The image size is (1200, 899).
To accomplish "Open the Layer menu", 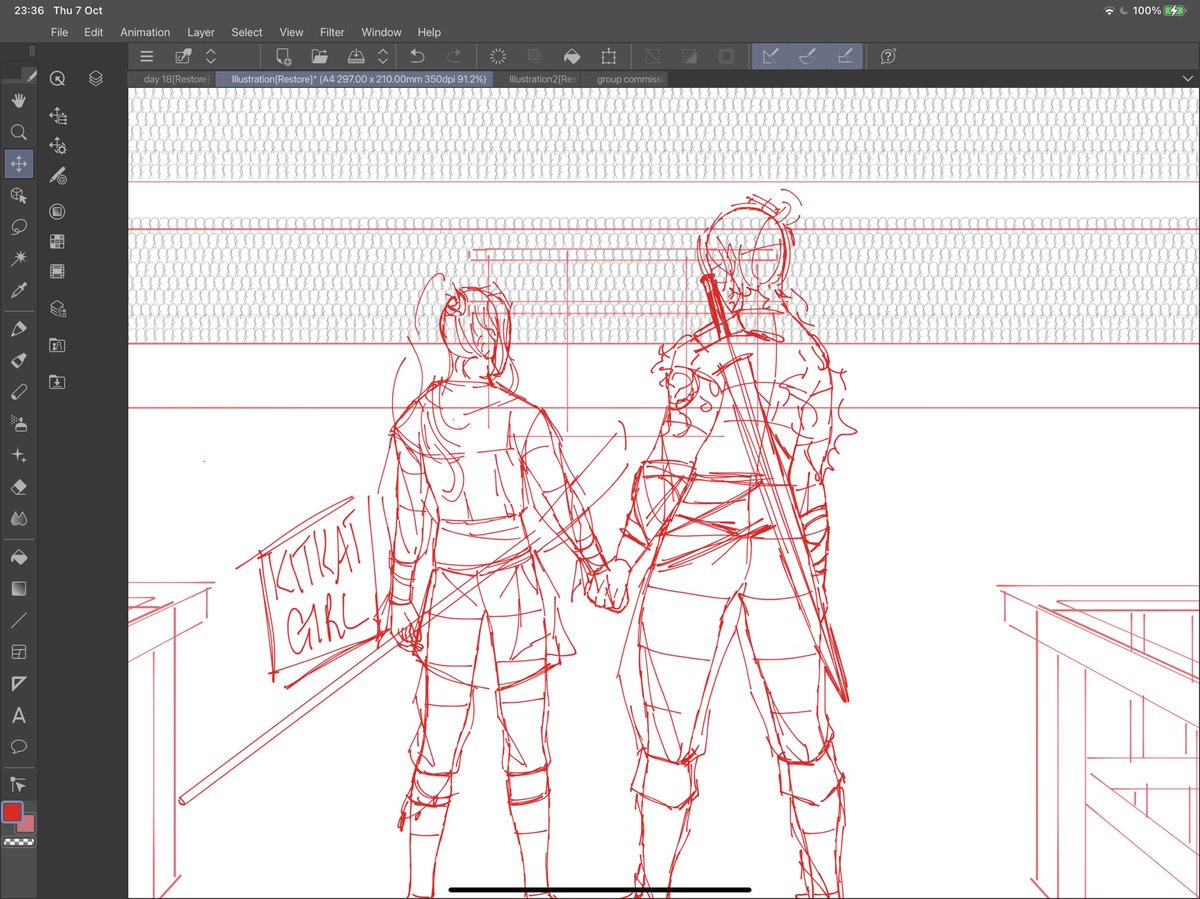I will coord(201,32).
